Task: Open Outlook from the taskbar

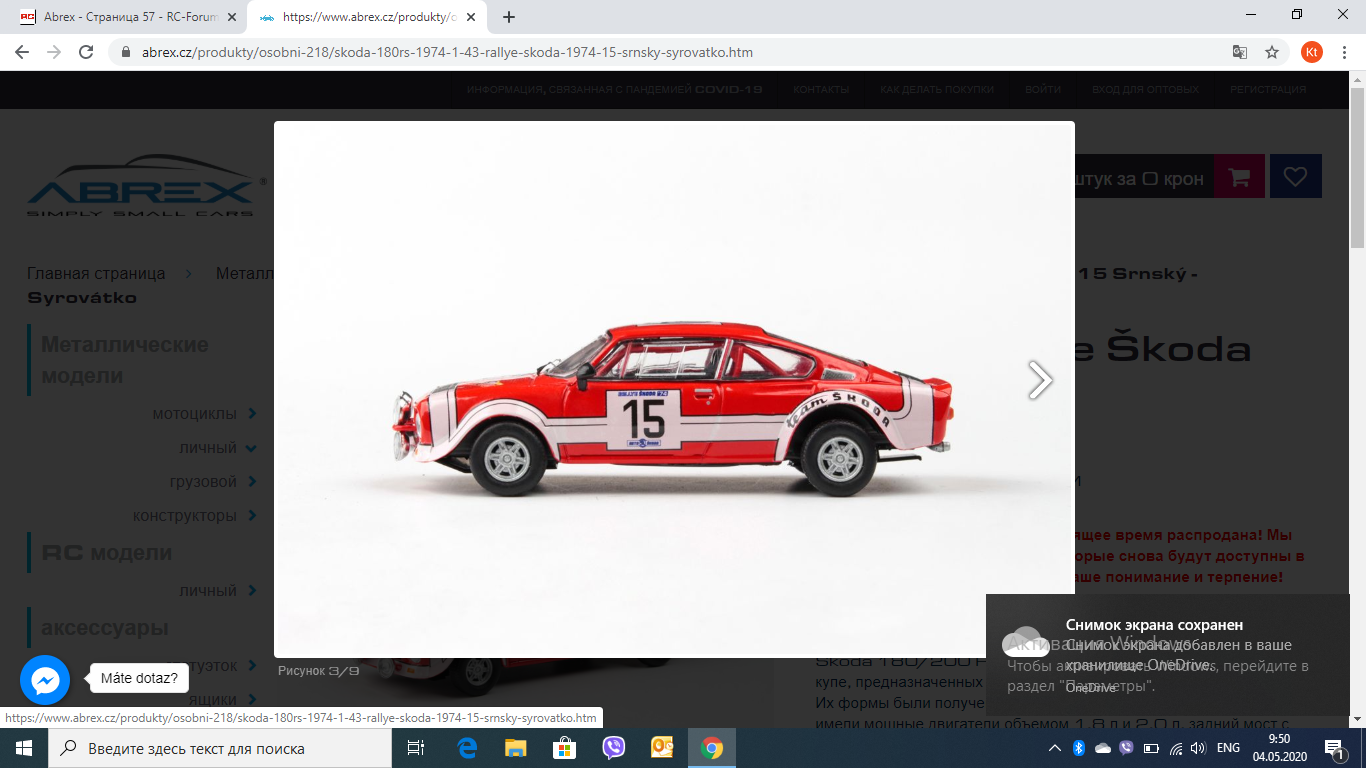Action: click(x=663, y=748)
